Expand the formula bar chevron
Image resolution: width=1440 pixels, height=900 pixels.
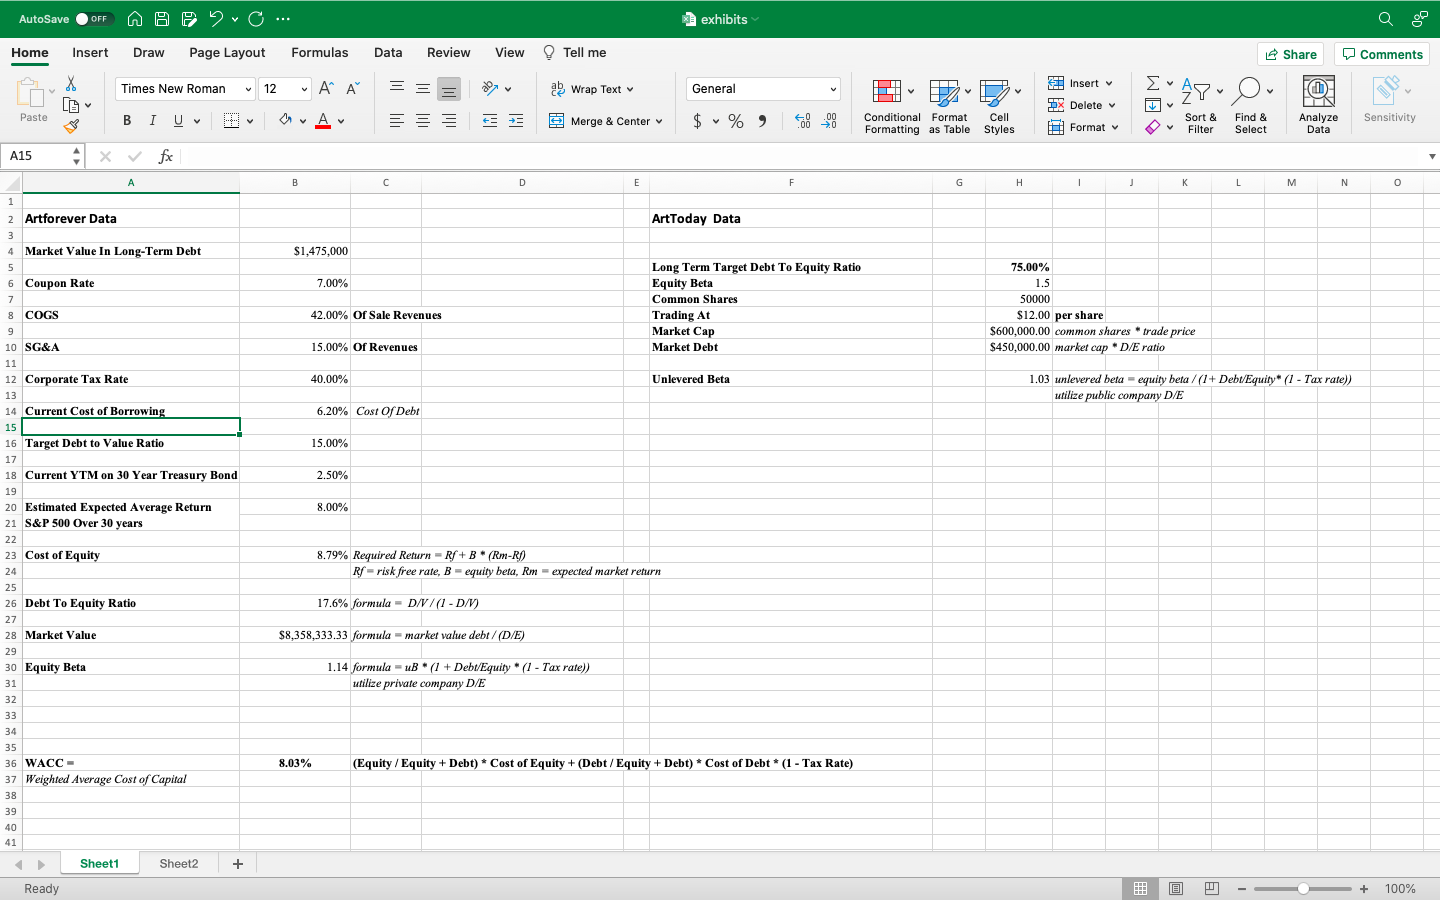tap(1432, 156)
